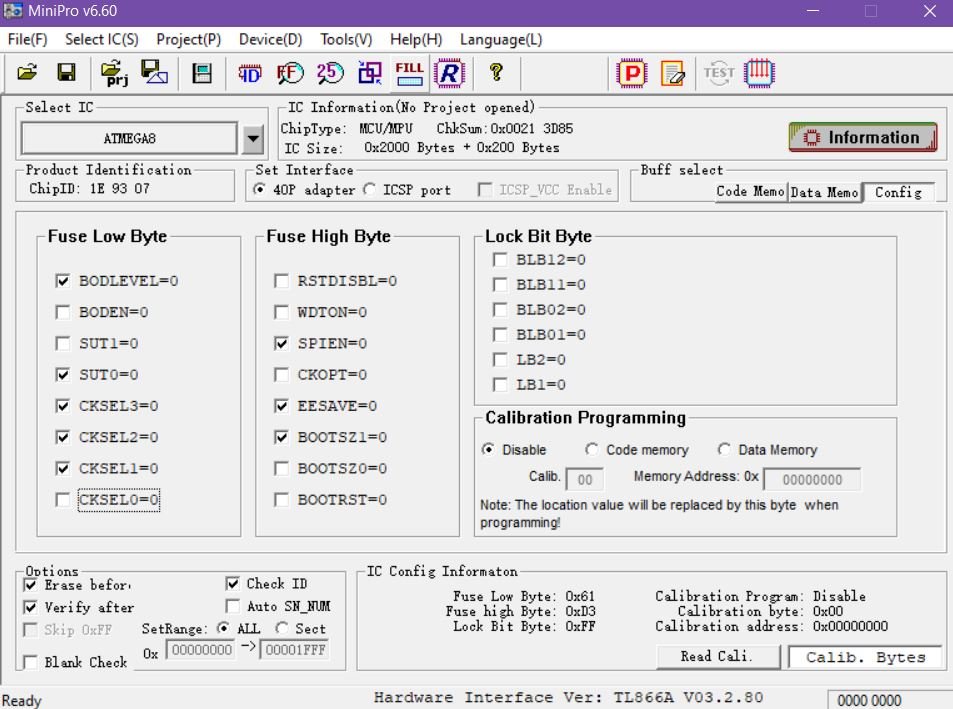Toggle the EESAVE=0 checkbox
Image resolution: width=953 pixels, height=709 pixels.
pyautogui.click(x=281, y=406)
